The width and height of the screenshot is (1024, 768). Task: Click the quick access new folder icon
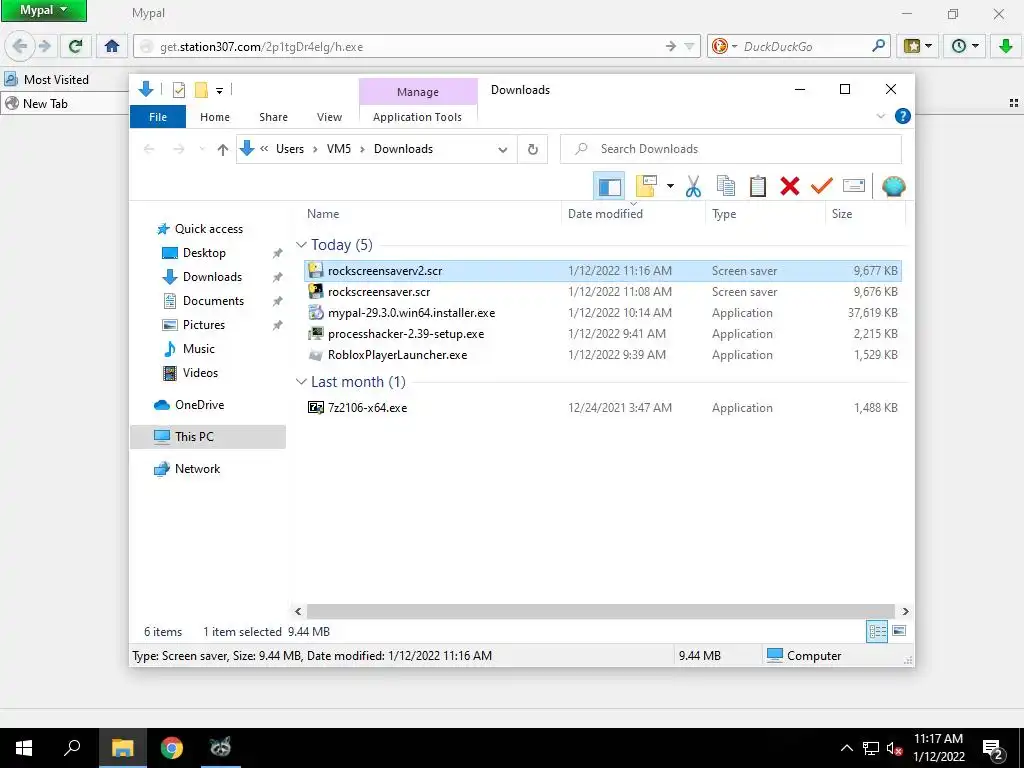pos(201,90)
